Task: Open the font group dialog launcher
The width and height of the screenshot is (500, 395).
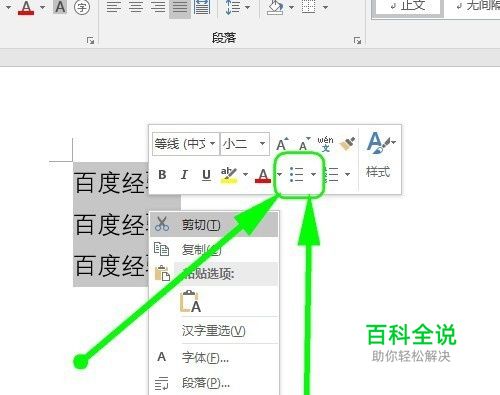Action: [x=90, y=41]
